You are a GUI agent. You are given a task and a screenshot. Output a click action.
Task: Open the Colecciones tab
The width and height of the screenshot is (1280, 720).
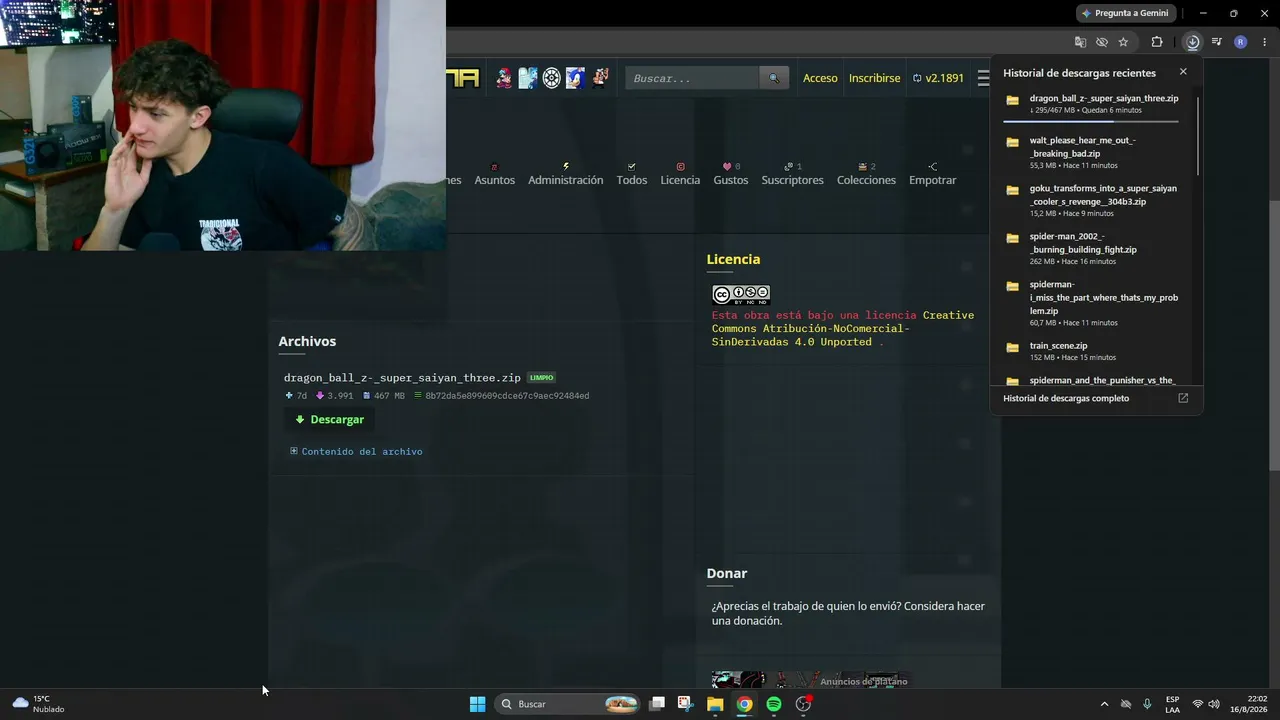click(867, 174)
